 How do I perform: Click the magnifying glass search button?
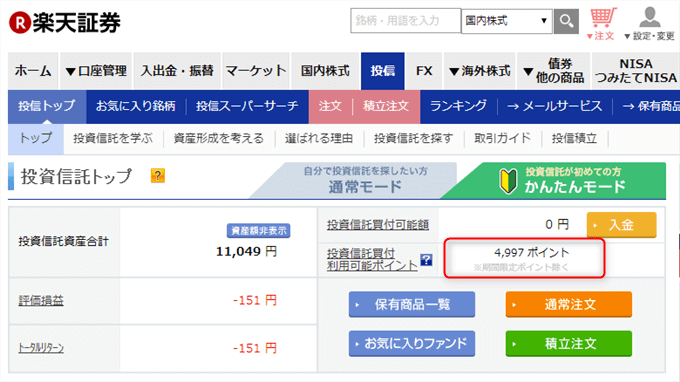point(566,21)
